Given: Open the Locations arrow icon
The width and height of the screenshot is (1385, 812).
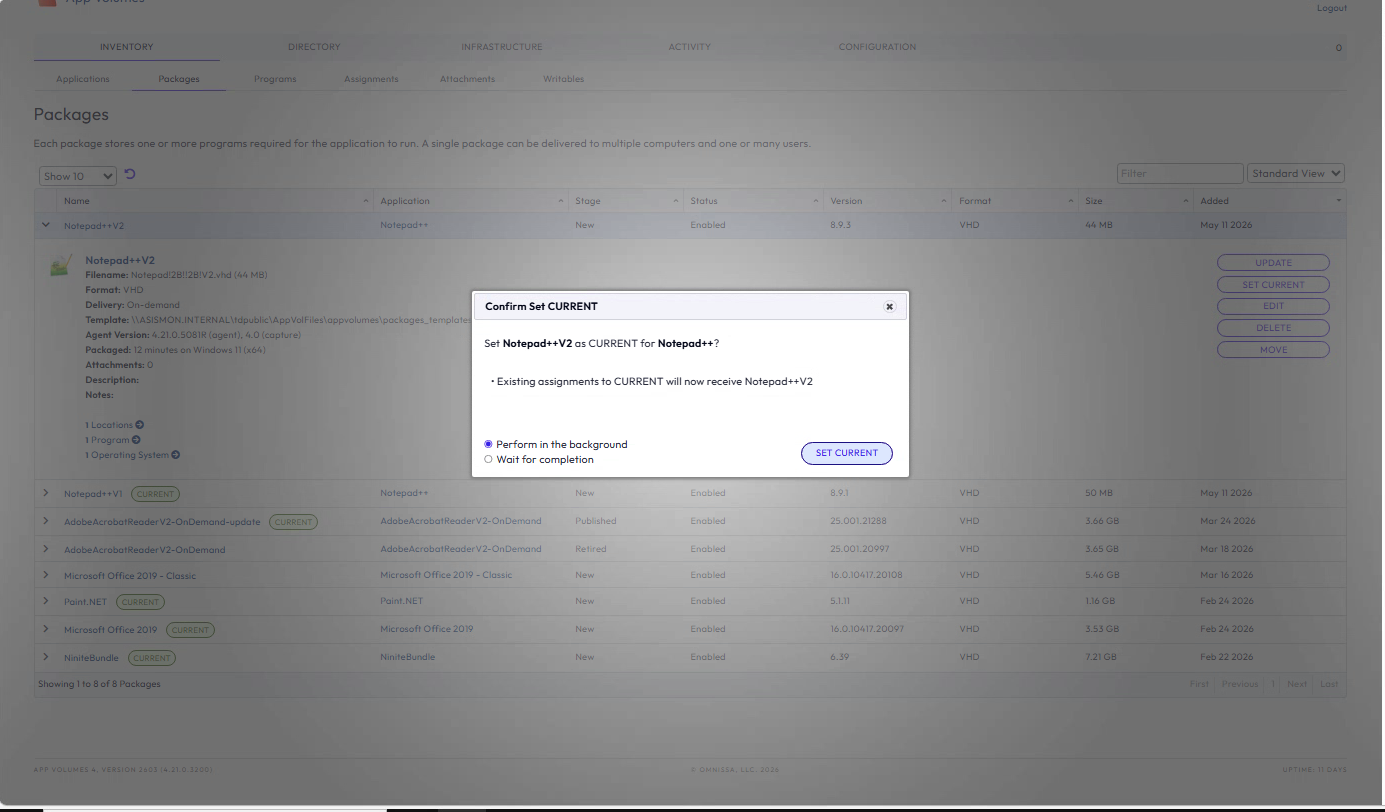Looking at the screenshot, I should [139, 425].
